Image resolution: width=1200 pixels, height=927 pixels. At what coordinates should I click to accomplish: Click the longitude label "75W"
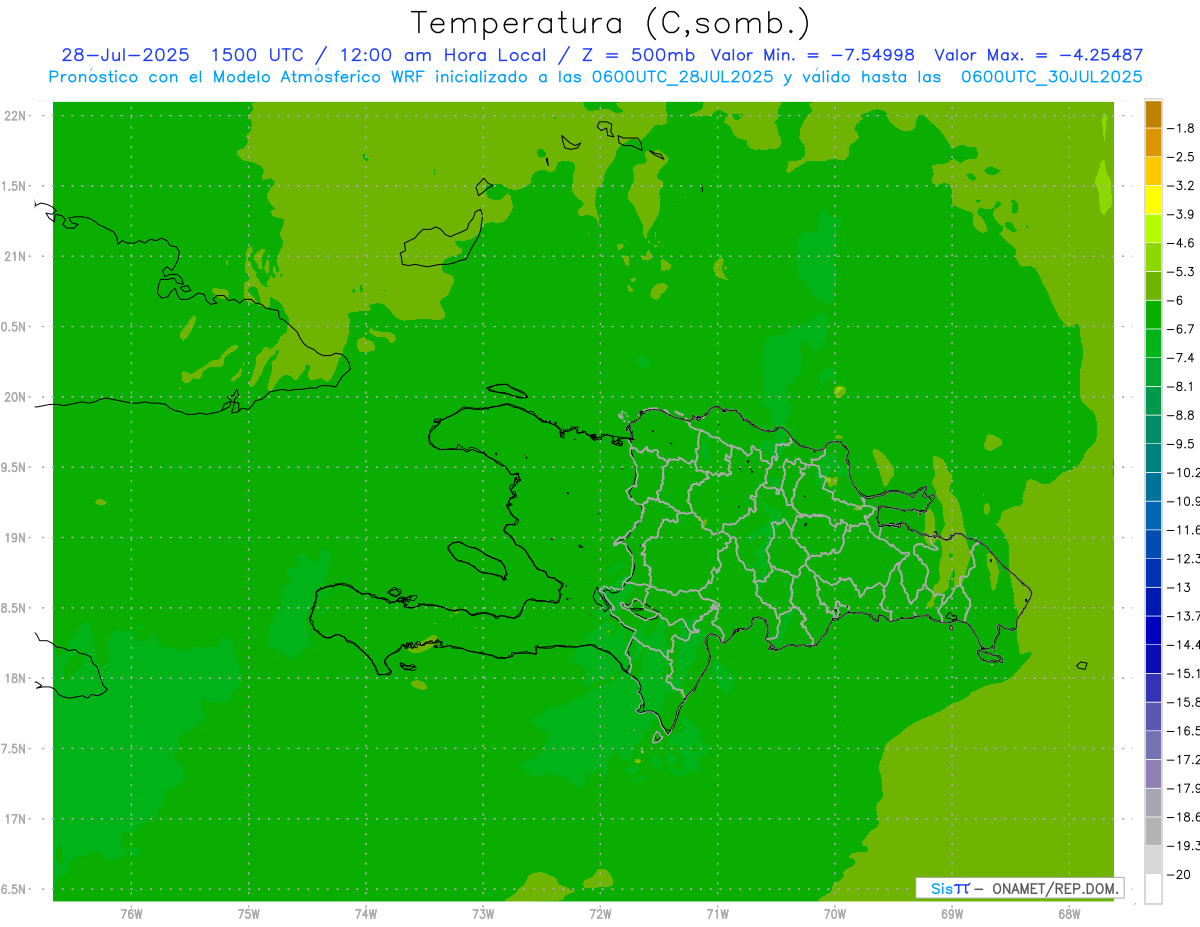pos(248,914)
